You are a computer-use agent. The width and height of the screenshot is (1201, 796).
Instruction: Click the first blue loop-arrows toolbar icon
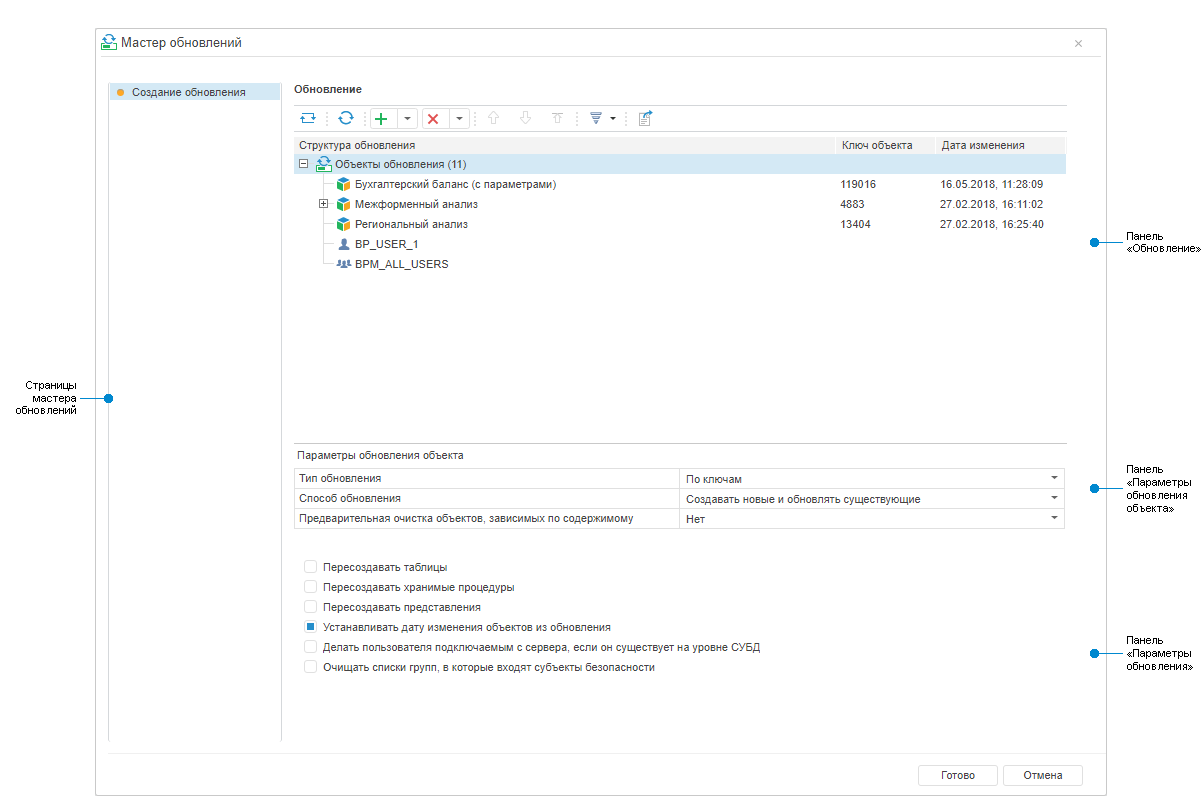(308, 118)
